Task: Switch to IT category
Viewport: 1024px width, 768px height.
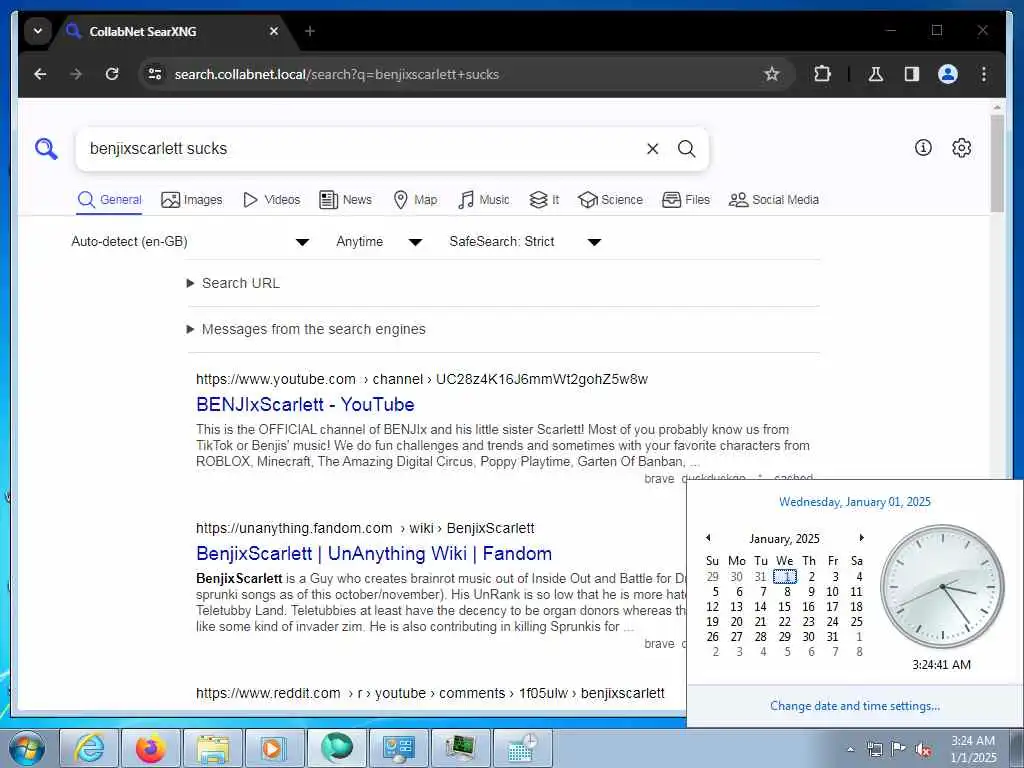Action: [545, 200]
